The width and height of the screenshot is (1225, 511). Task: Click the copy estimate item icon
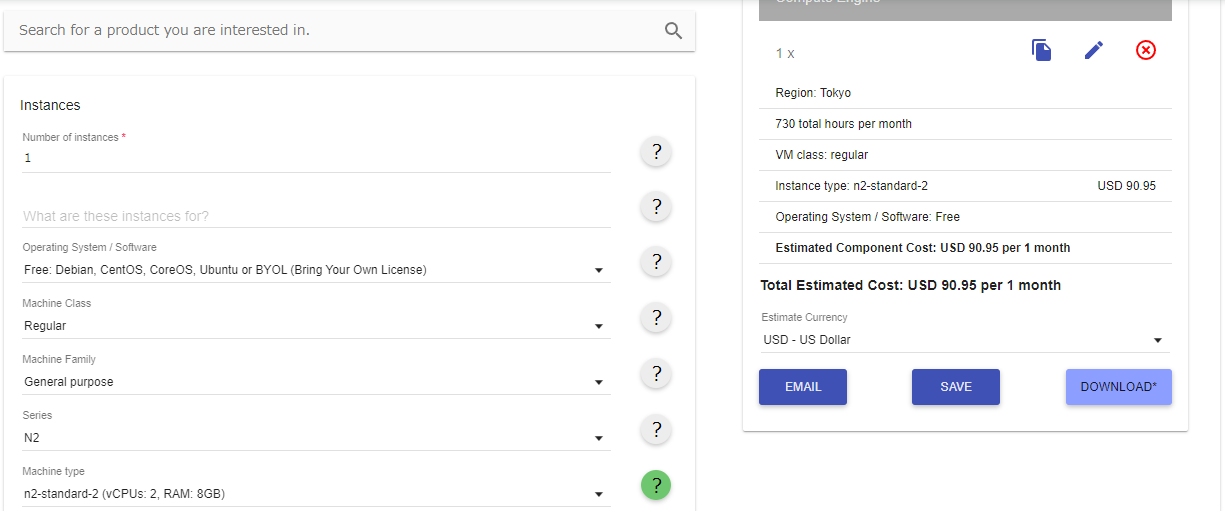[x=1041, y=50]
